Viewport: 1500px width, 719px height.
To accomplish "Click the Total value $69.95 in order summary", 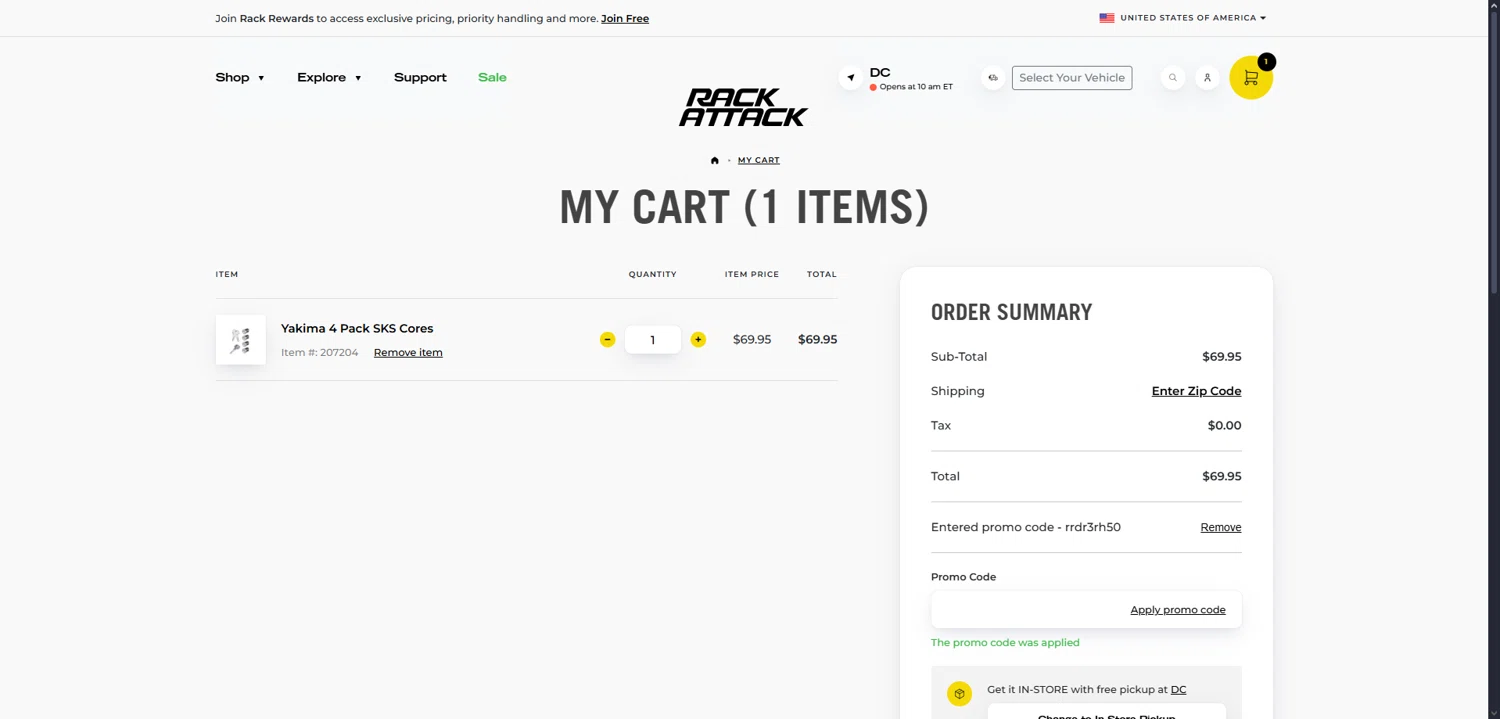I will (1222, 476).
